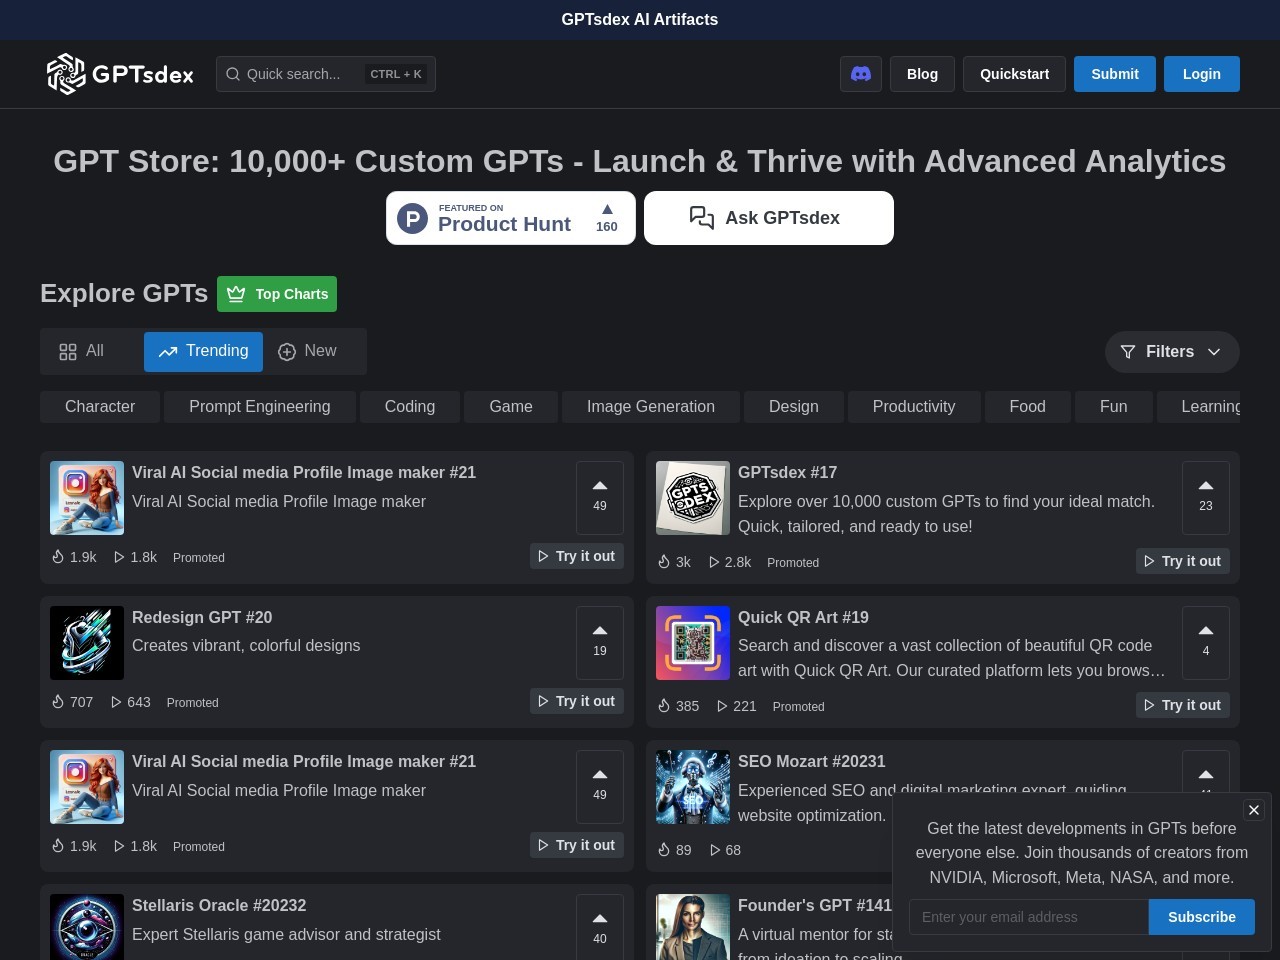Screen dimensions: 1280x960
Task: Click "Creates vibrant, colorful designs" description
Action: [246, 645]
